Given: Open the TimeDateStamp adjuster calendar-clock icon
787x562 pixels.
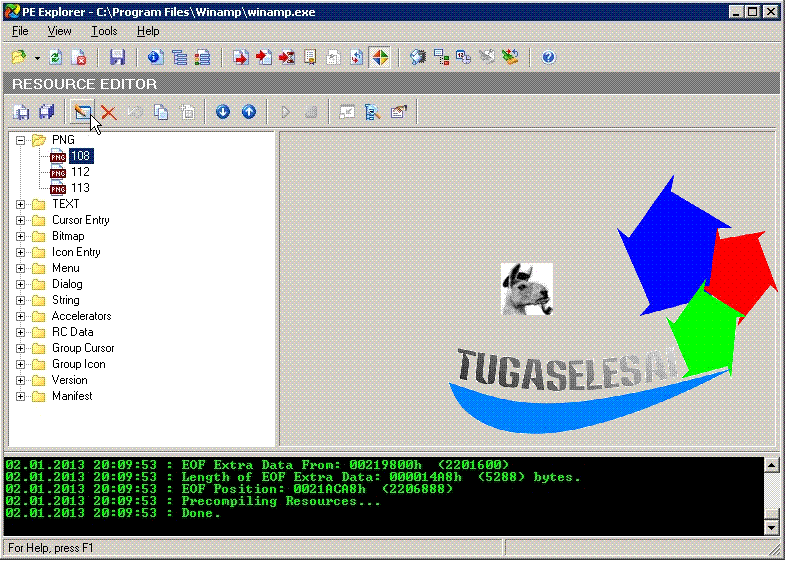Looking at the screenshot, I should 464,57.
